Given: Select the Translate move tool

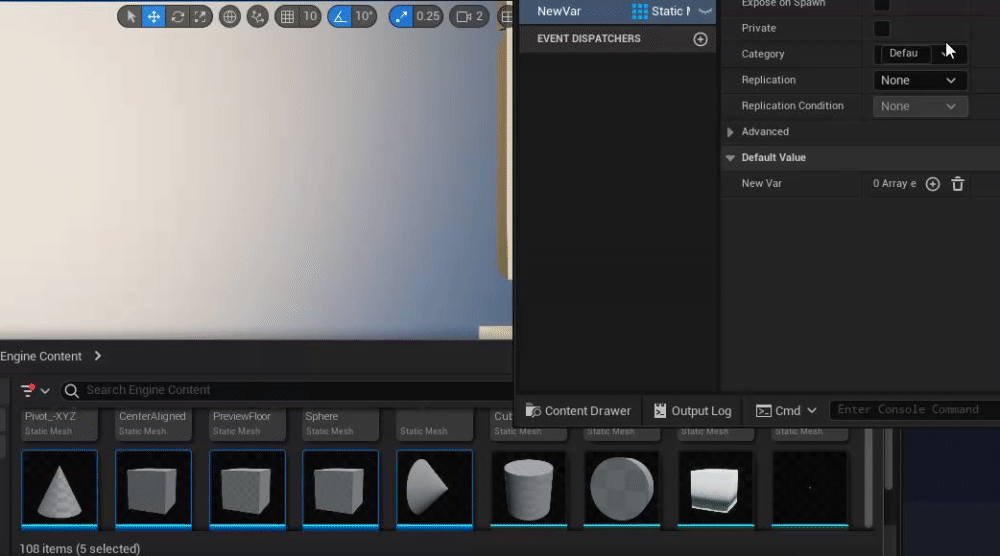Looking at the screenshot, I should [x=154, y=17].
